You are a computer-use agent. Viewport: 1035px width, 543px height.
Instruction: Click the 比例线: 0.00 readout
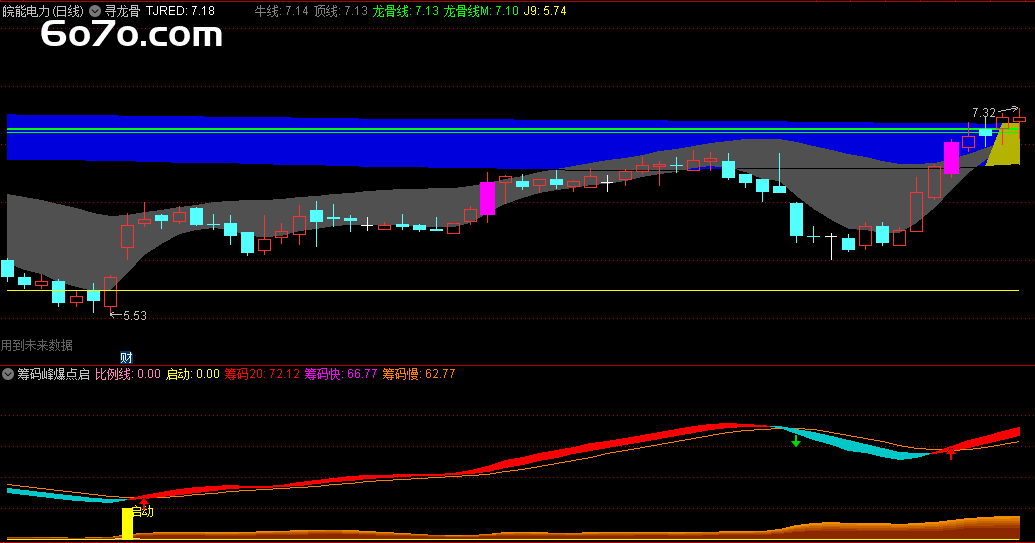tap(128, 374)
